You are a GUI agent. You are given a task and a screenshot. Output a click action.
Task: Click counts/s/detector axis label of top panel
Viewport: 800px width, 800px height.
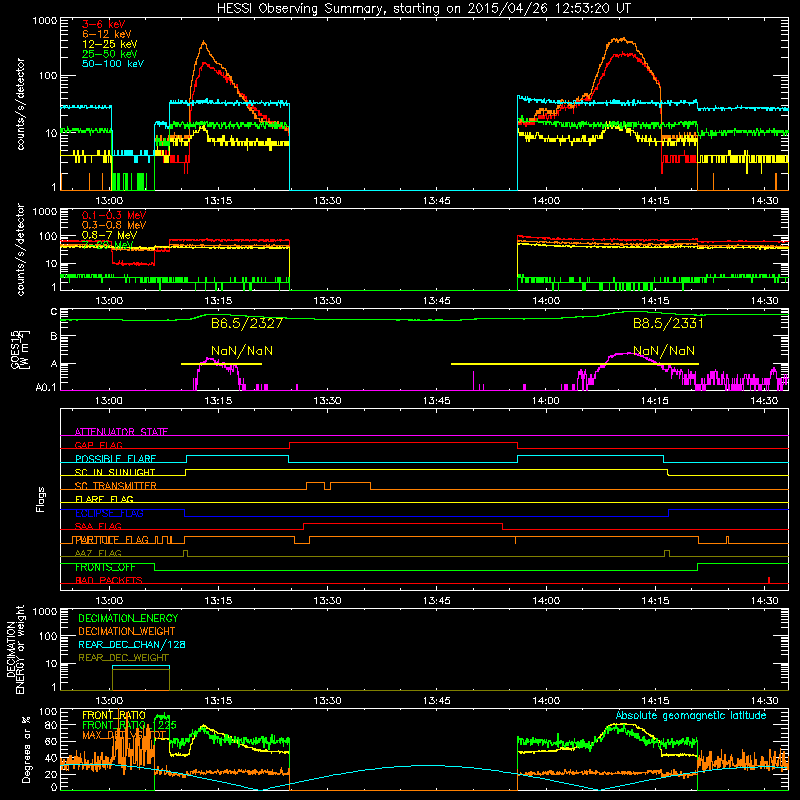click(20, 104)
